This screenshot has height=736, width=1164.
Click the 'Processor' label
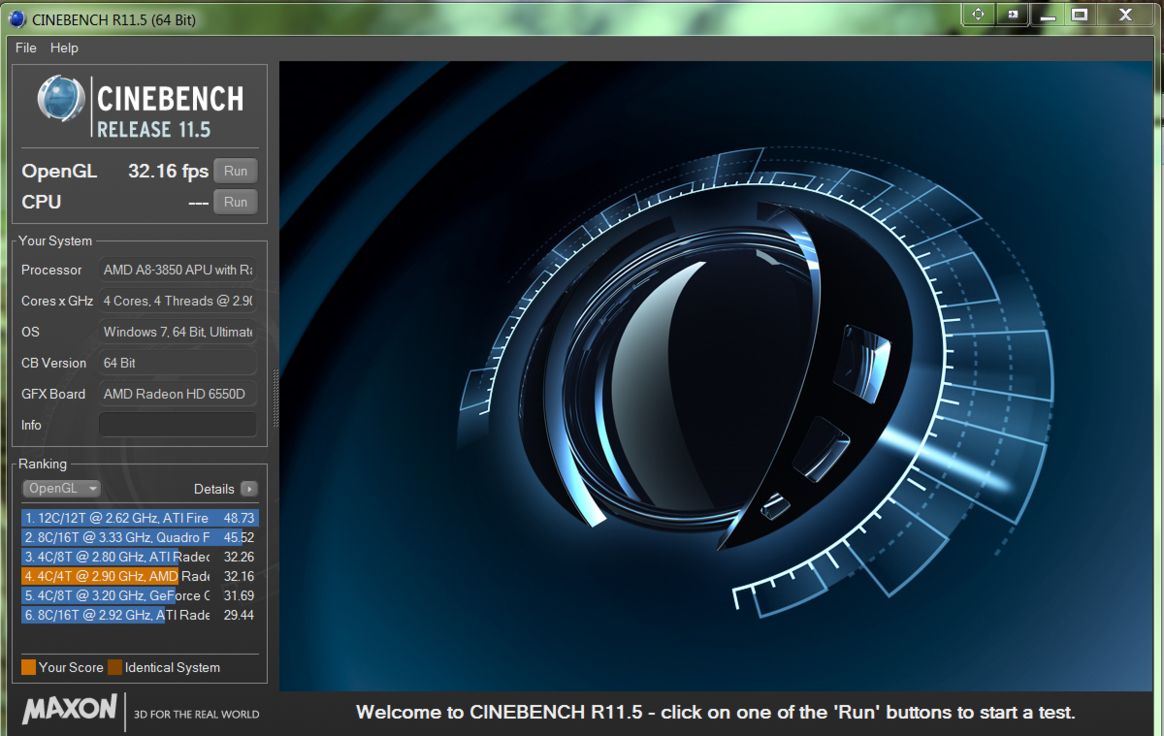(x=51, y=270)
